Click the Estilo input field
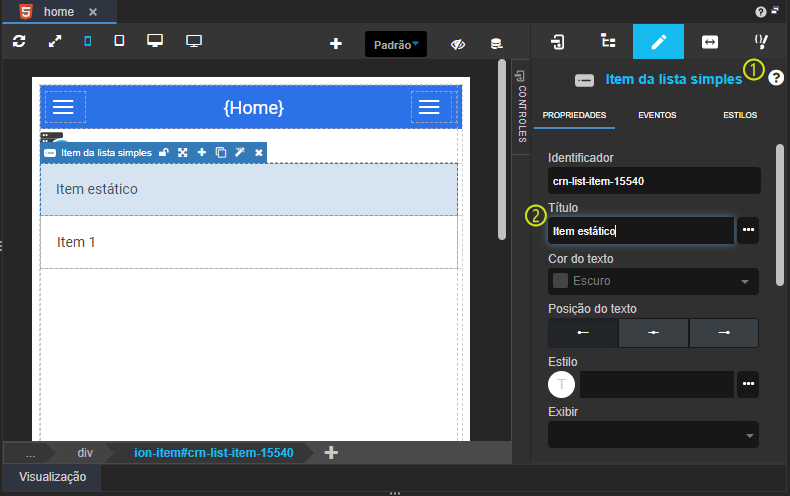The width and height of the screenshot is (790, 496). [x=657, y=385]
